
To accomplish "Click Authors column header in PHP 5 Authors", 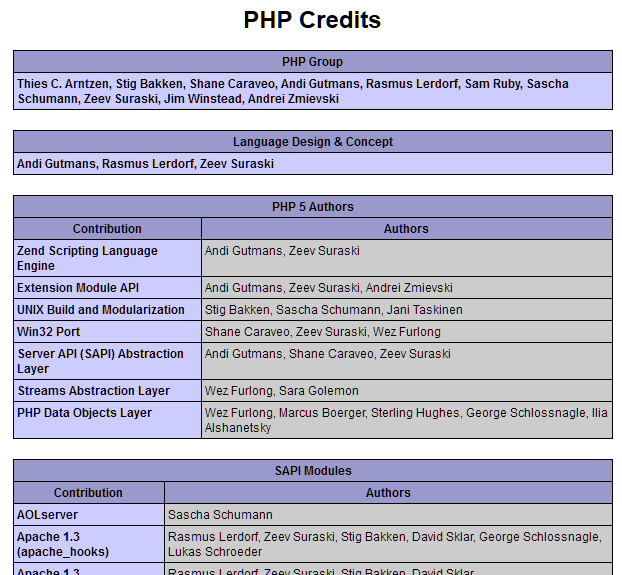I will coord(407,229).
